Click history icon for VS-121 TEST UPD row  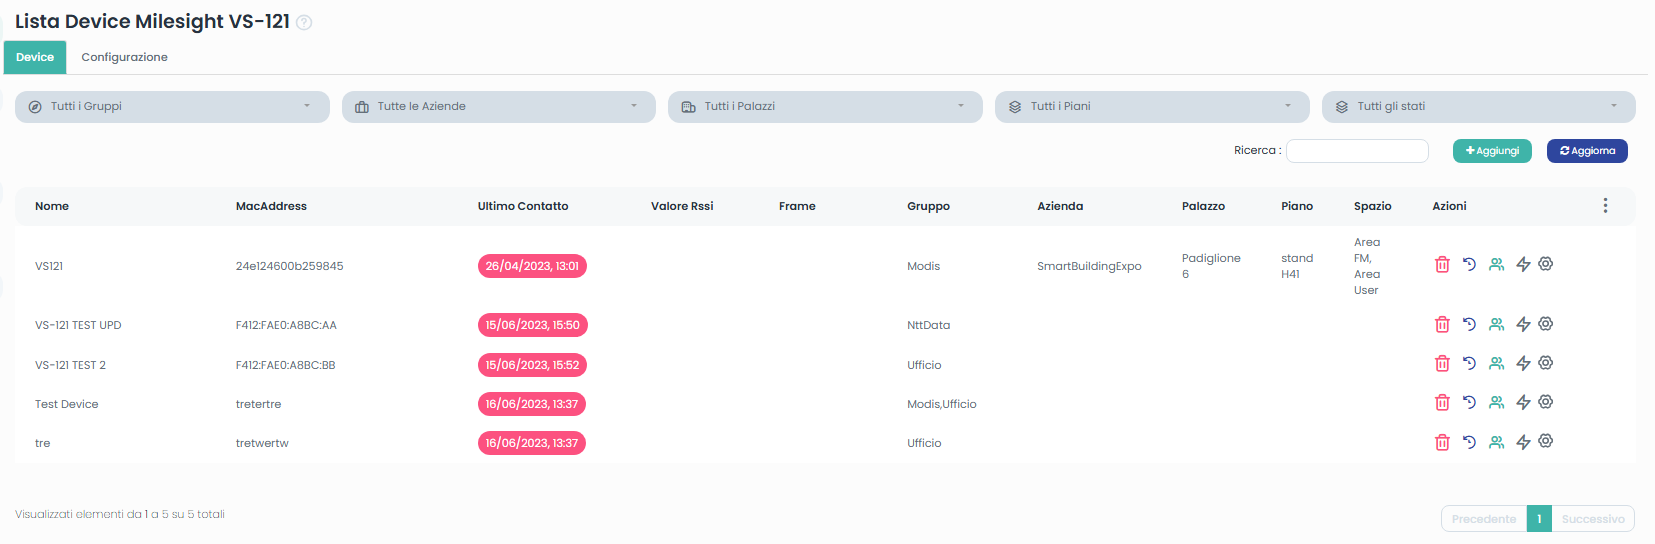[x=1469, y=324]
